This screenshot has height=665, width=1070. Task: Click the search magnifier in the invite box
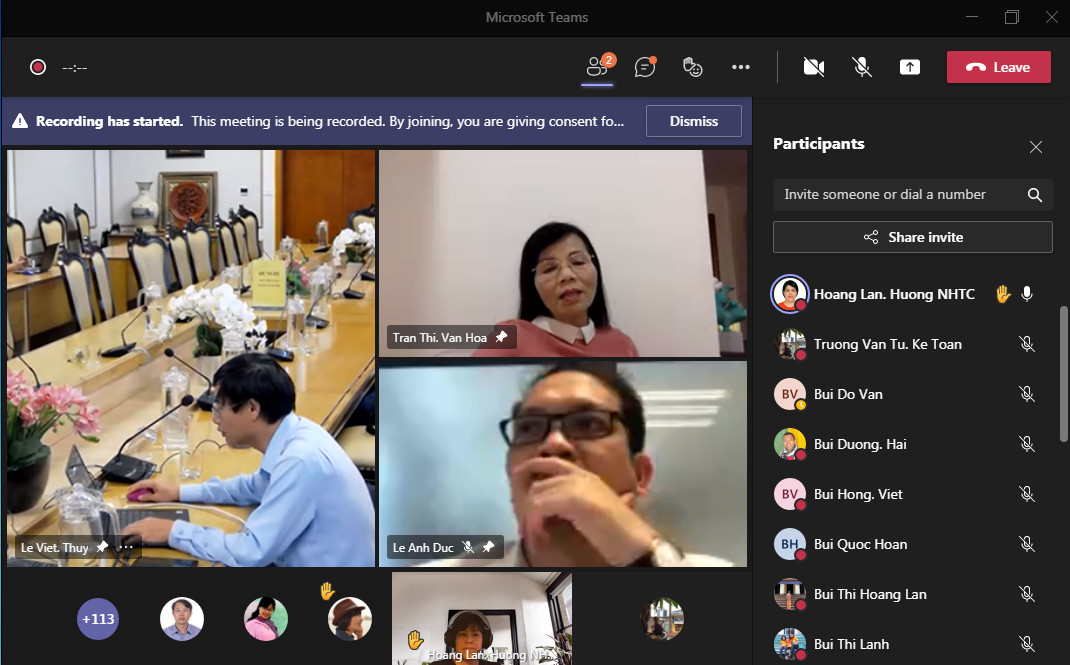click(1035, 195)
